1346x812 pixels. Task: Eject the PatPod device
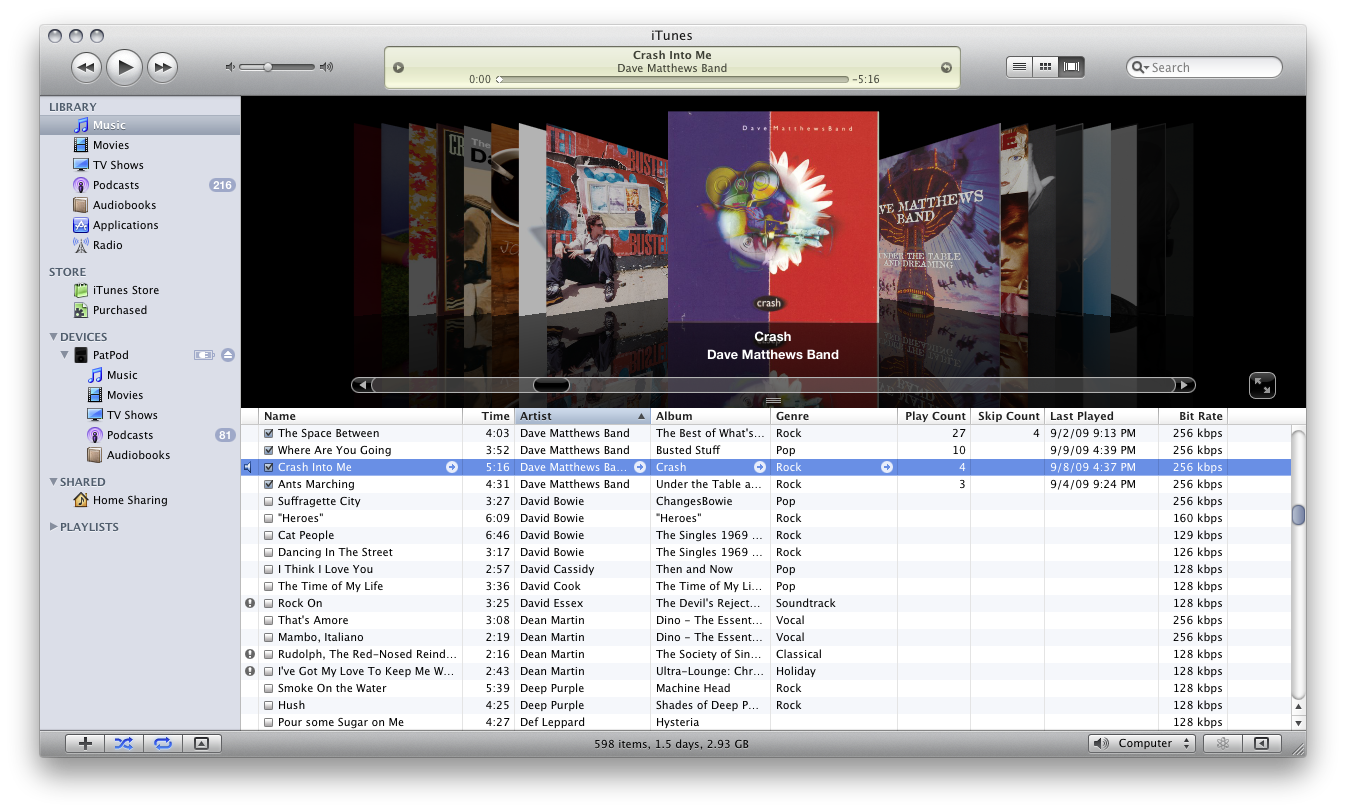coord(228,355)
